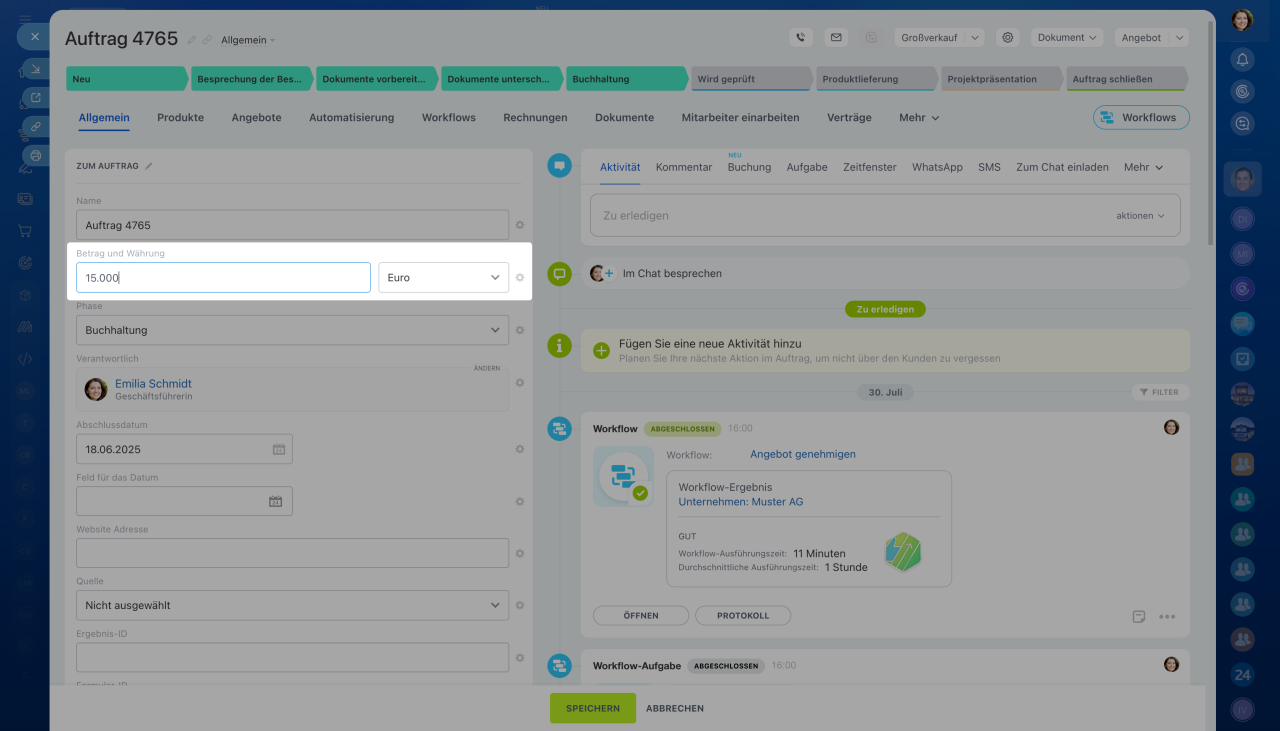Open the Angebot genehmigen workflow link
This screenshot has height=731, width=1280.
click(x=802, y=454)
